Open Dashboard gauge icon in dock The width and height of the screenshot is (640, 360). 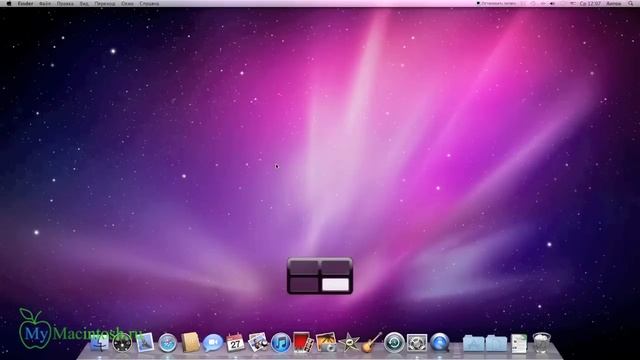click(122, 343)
